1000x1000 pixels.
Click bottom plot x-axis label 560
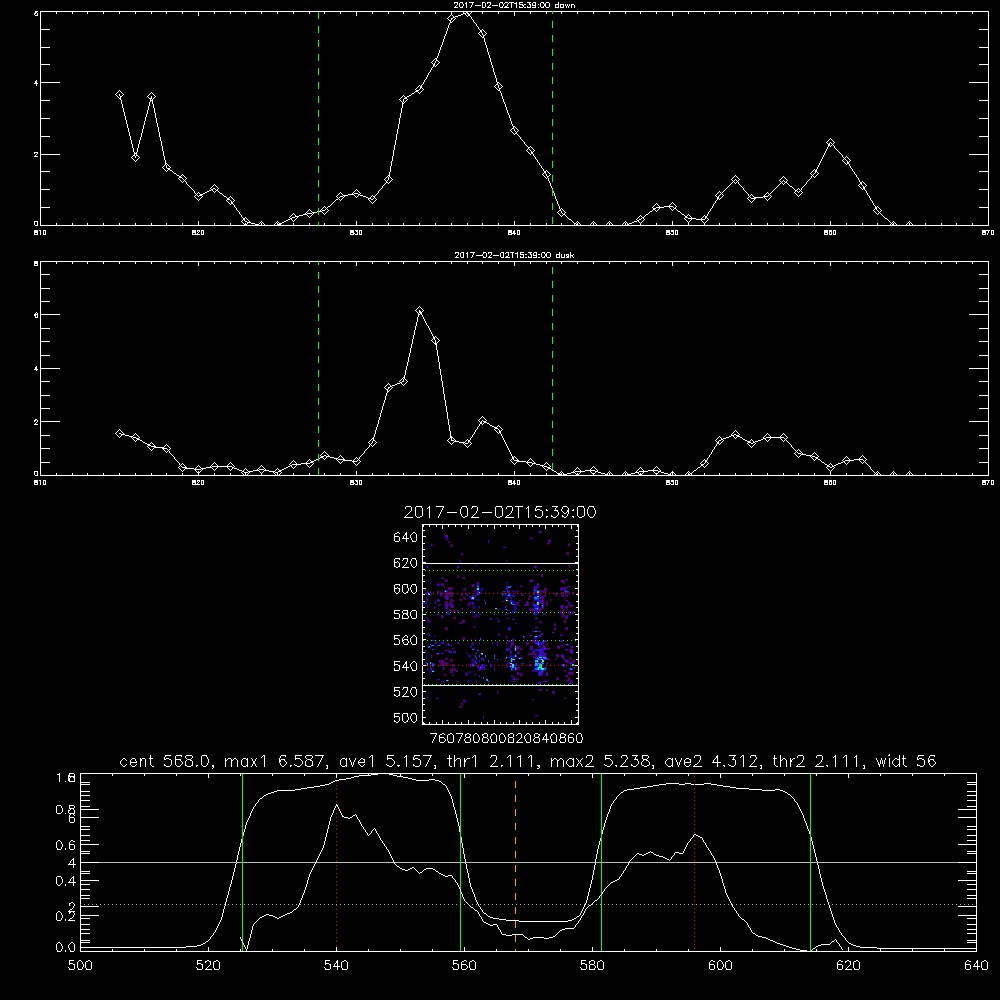464,966
